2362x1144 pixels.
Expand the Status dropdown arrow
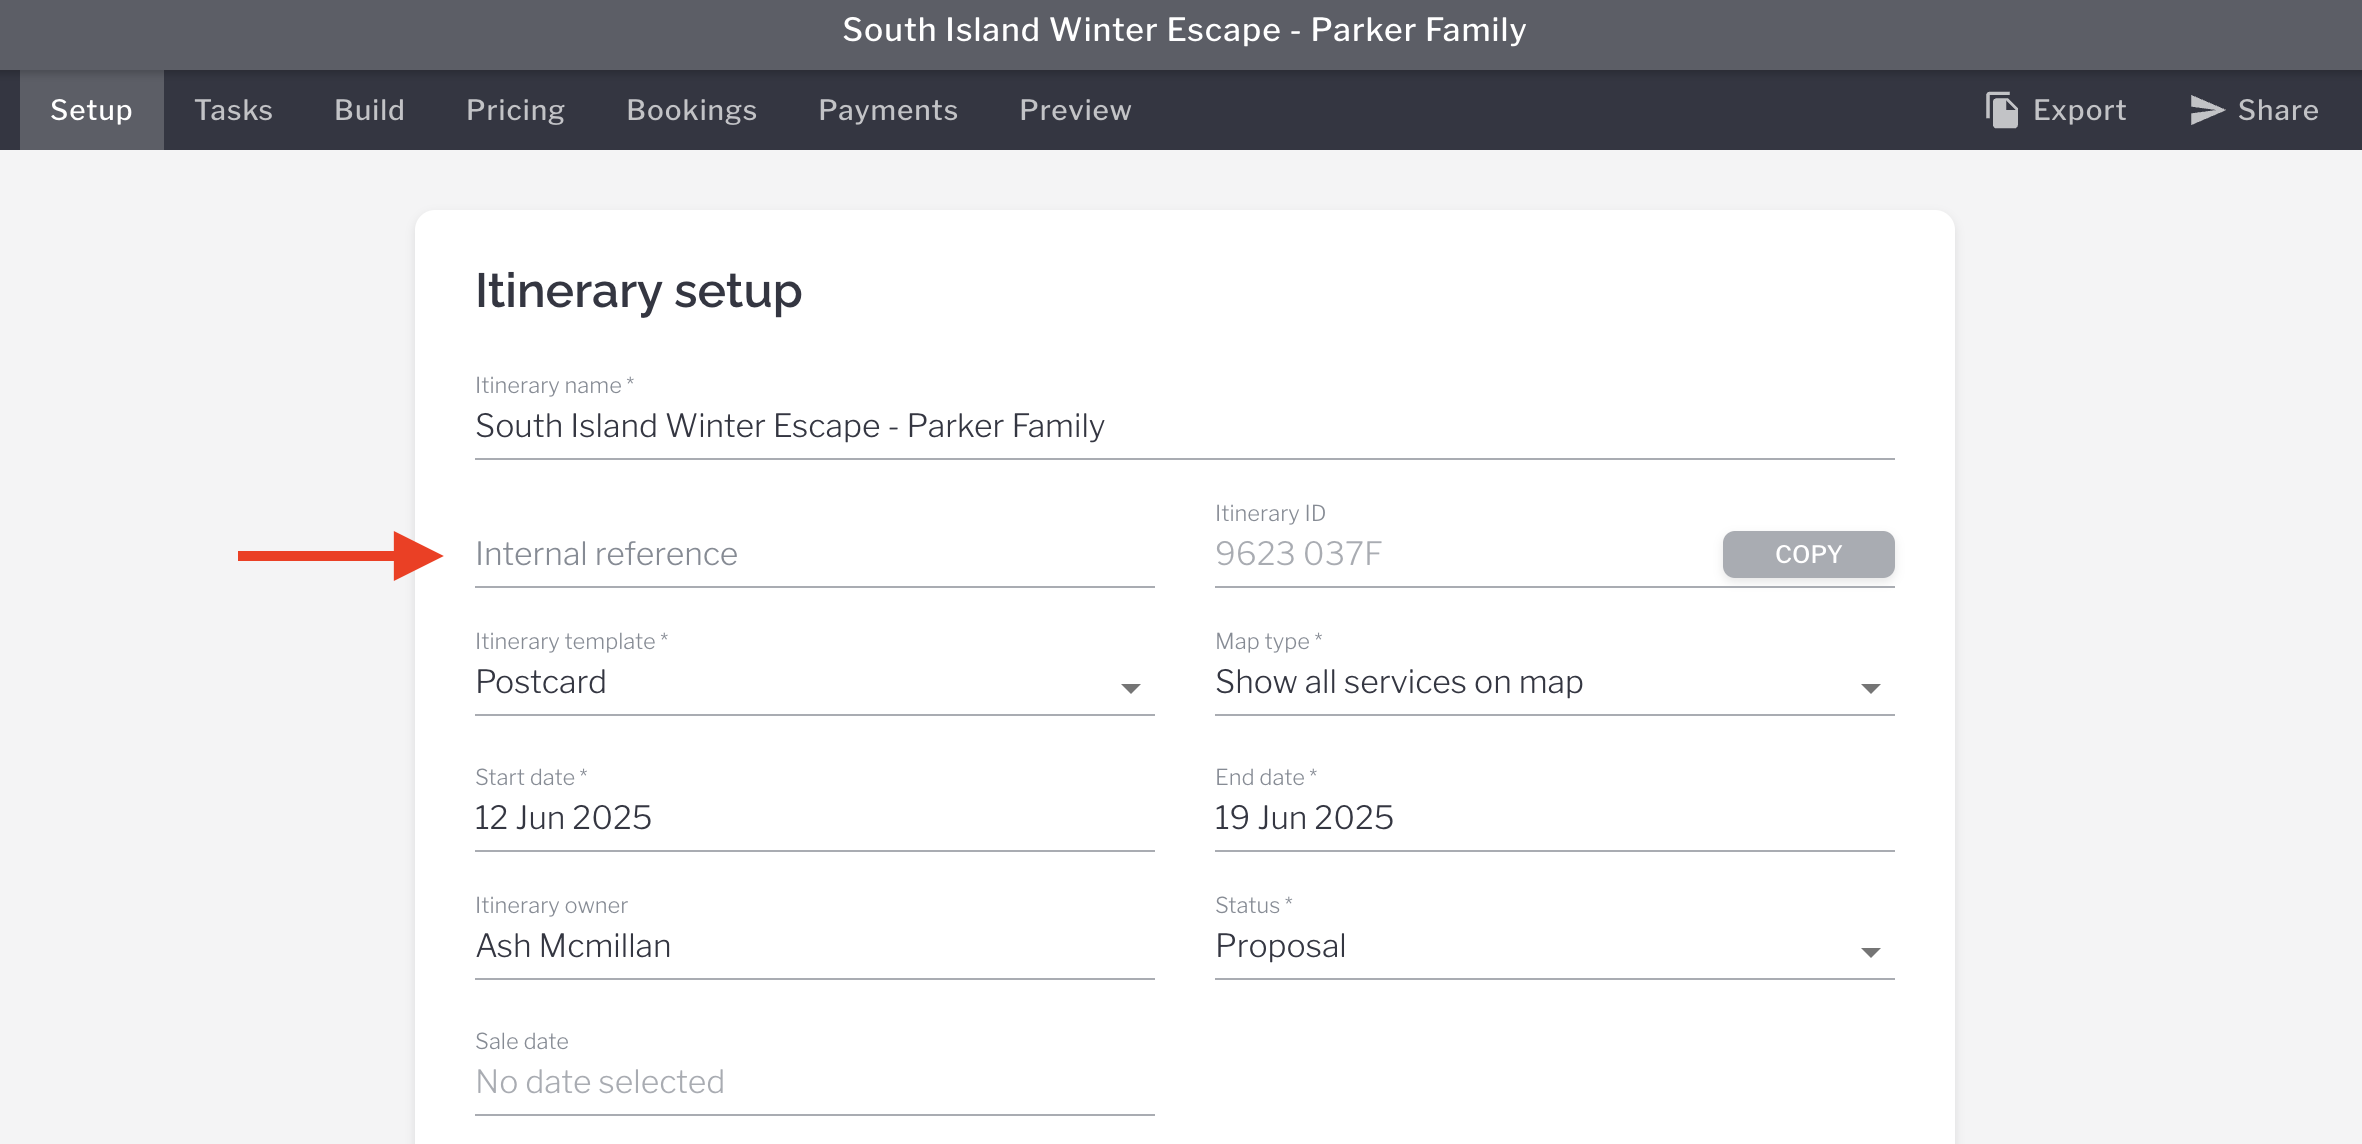pos(1870,952)
